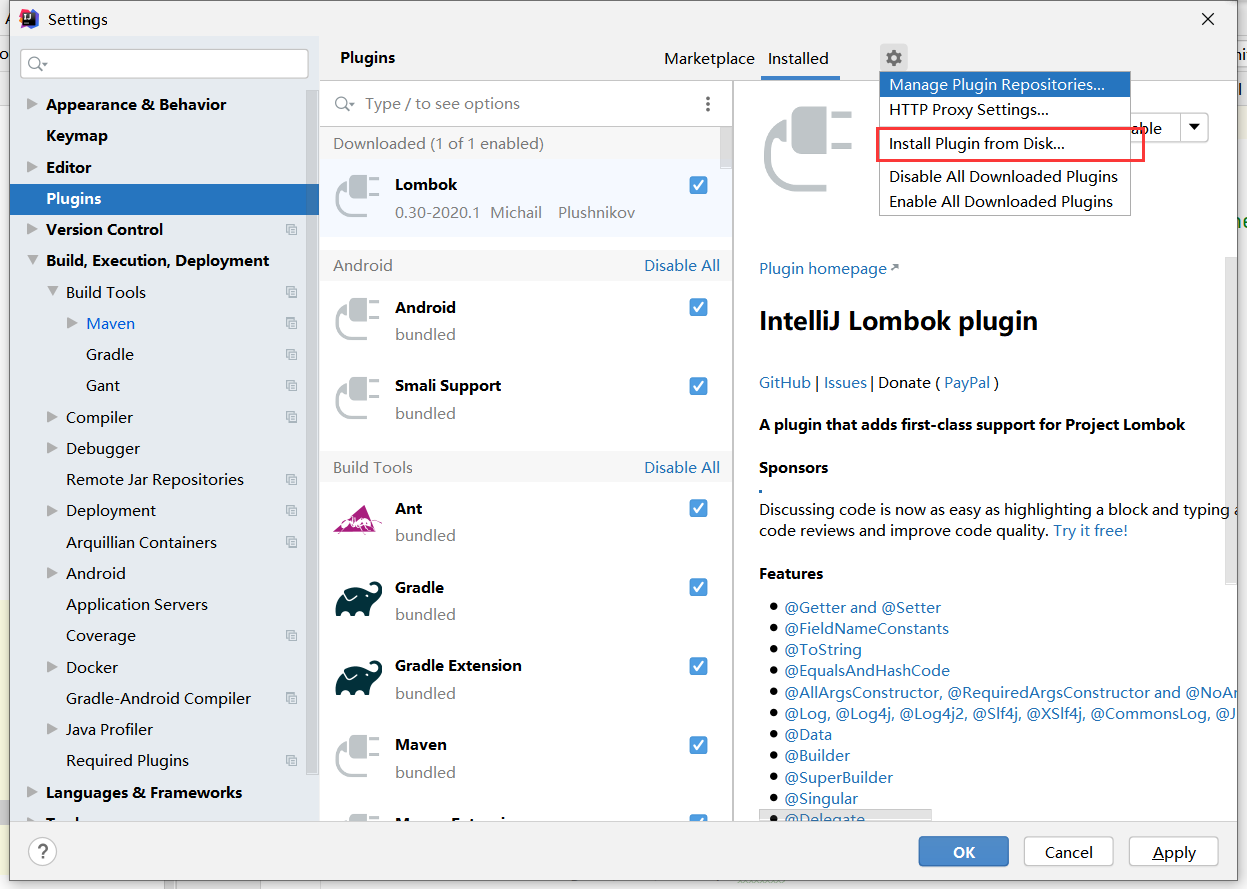1247x889 pixels.
Task: Toggle the Gradle plugin checkbox
Action: pos(699,587)
